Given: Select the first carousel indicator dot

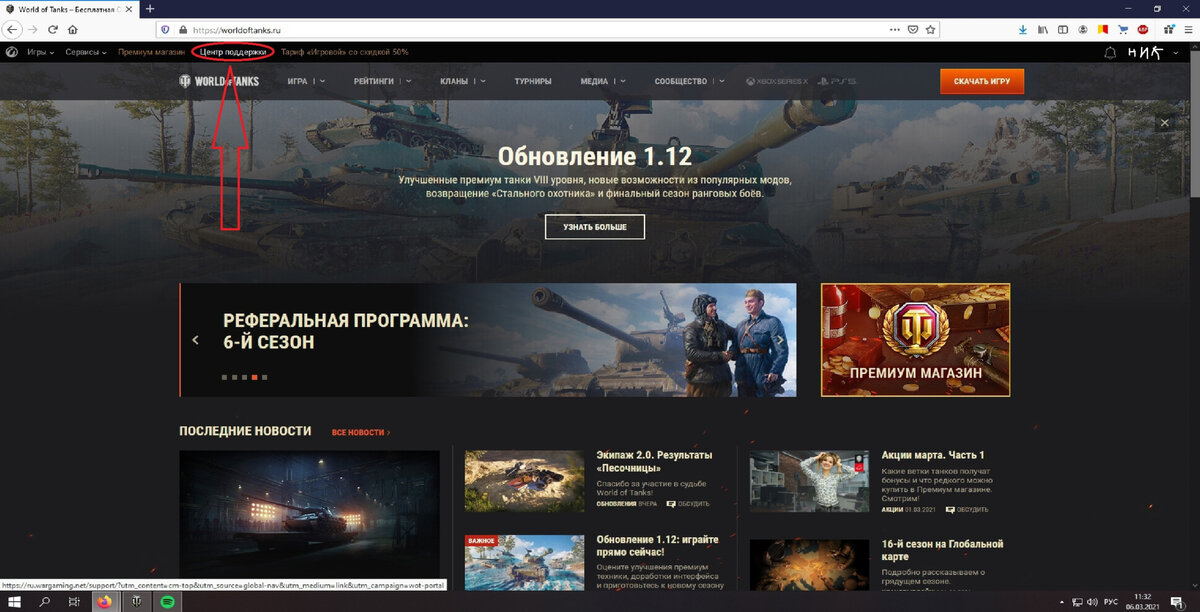Looking at the screenshot, I should point(224,377).
